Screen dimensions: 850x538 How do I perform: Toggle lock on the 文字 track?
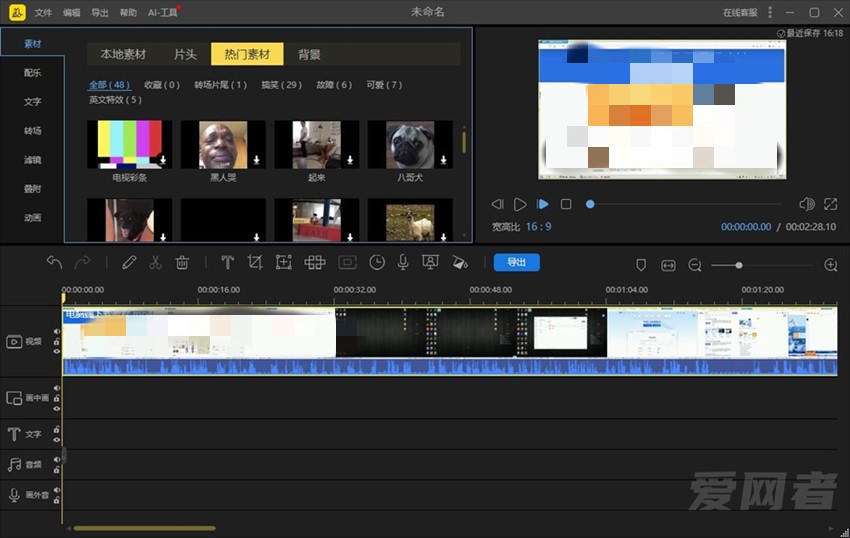(x=57, y=430)
